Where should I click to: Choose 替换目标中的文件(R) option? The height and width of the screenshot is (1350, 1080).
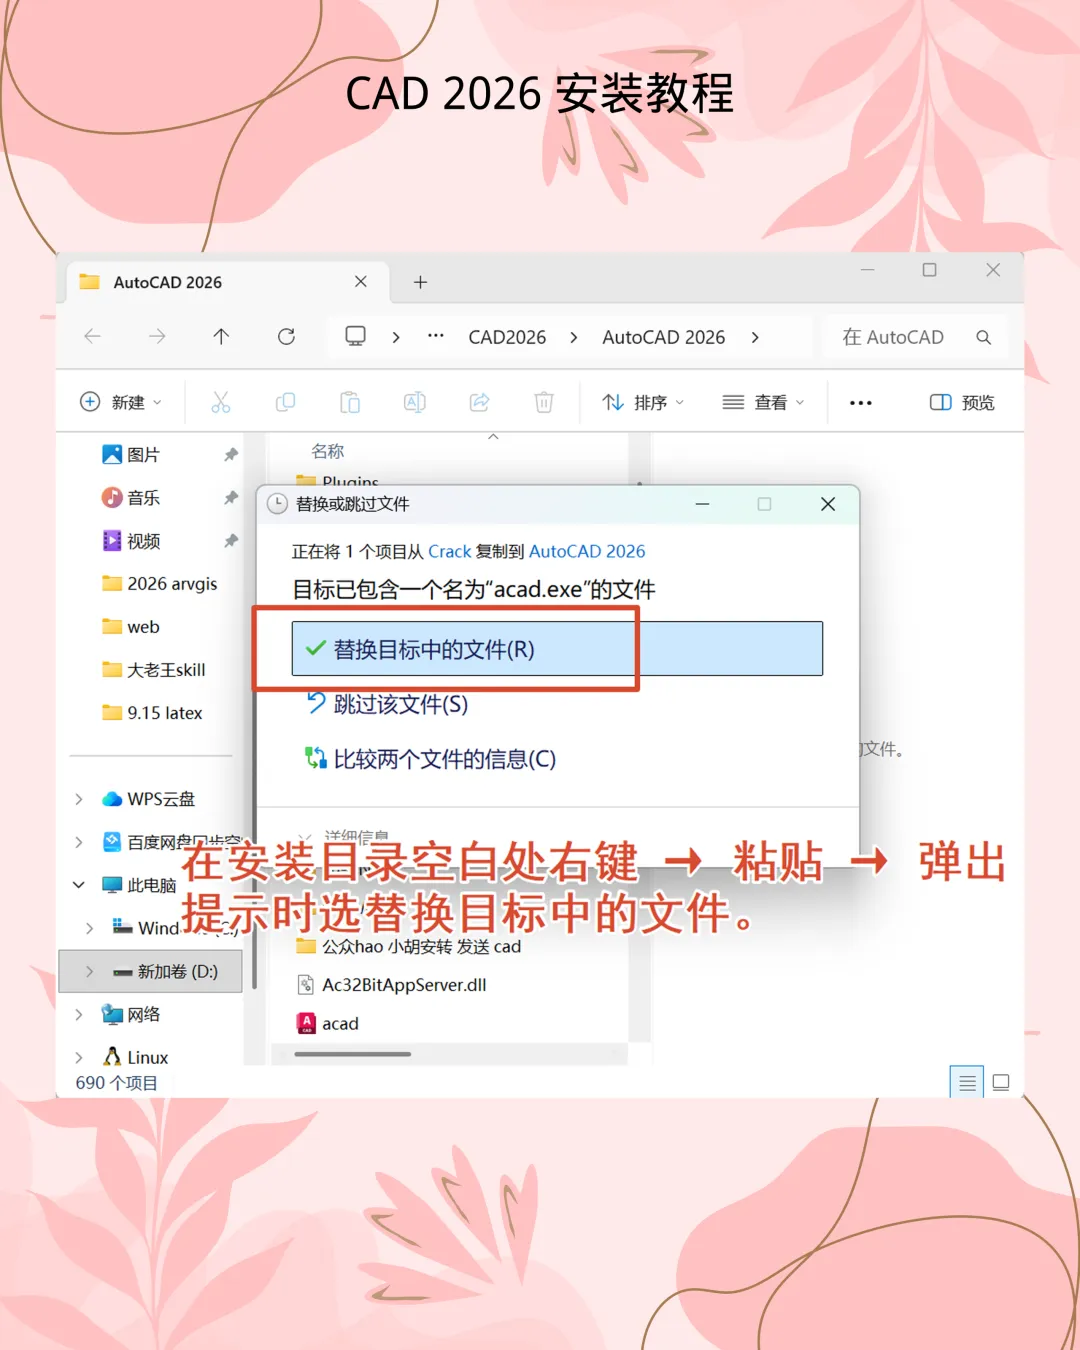click(x=557, y=649)
